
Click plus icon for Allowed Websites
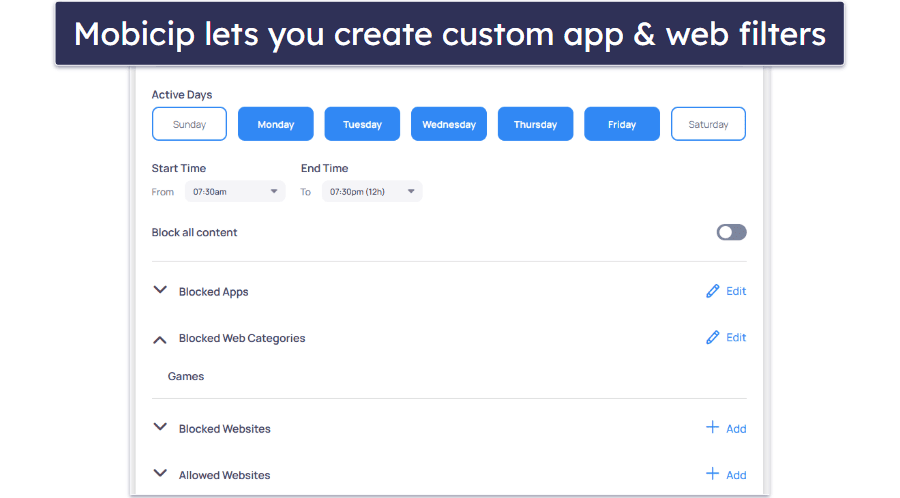tap(712, 474)
